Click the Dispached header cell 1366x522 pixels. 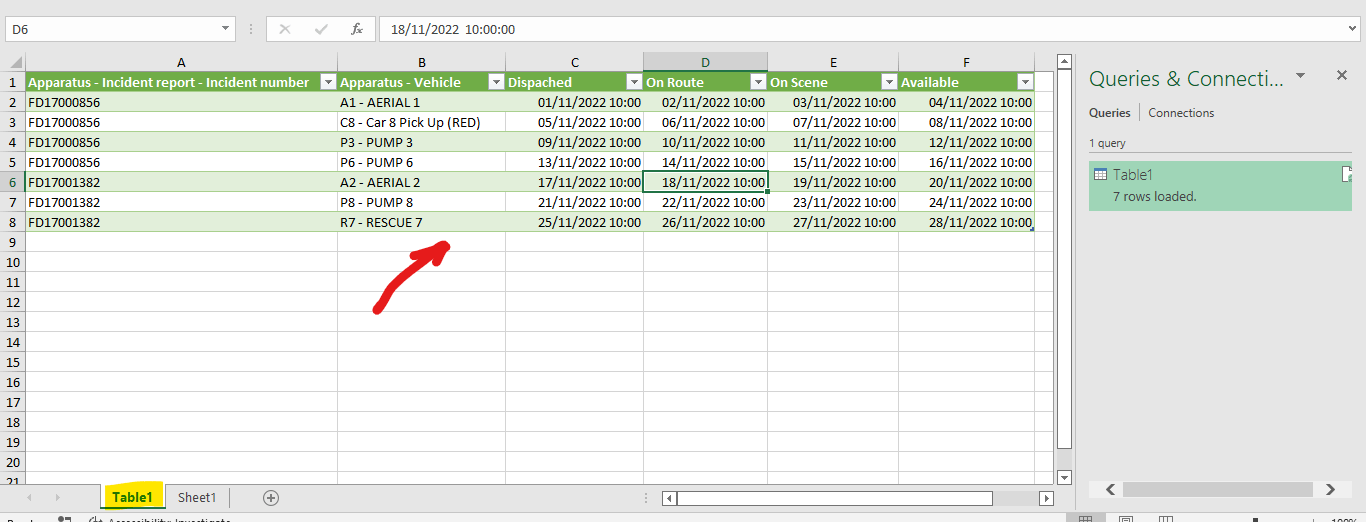click(575, 82)
